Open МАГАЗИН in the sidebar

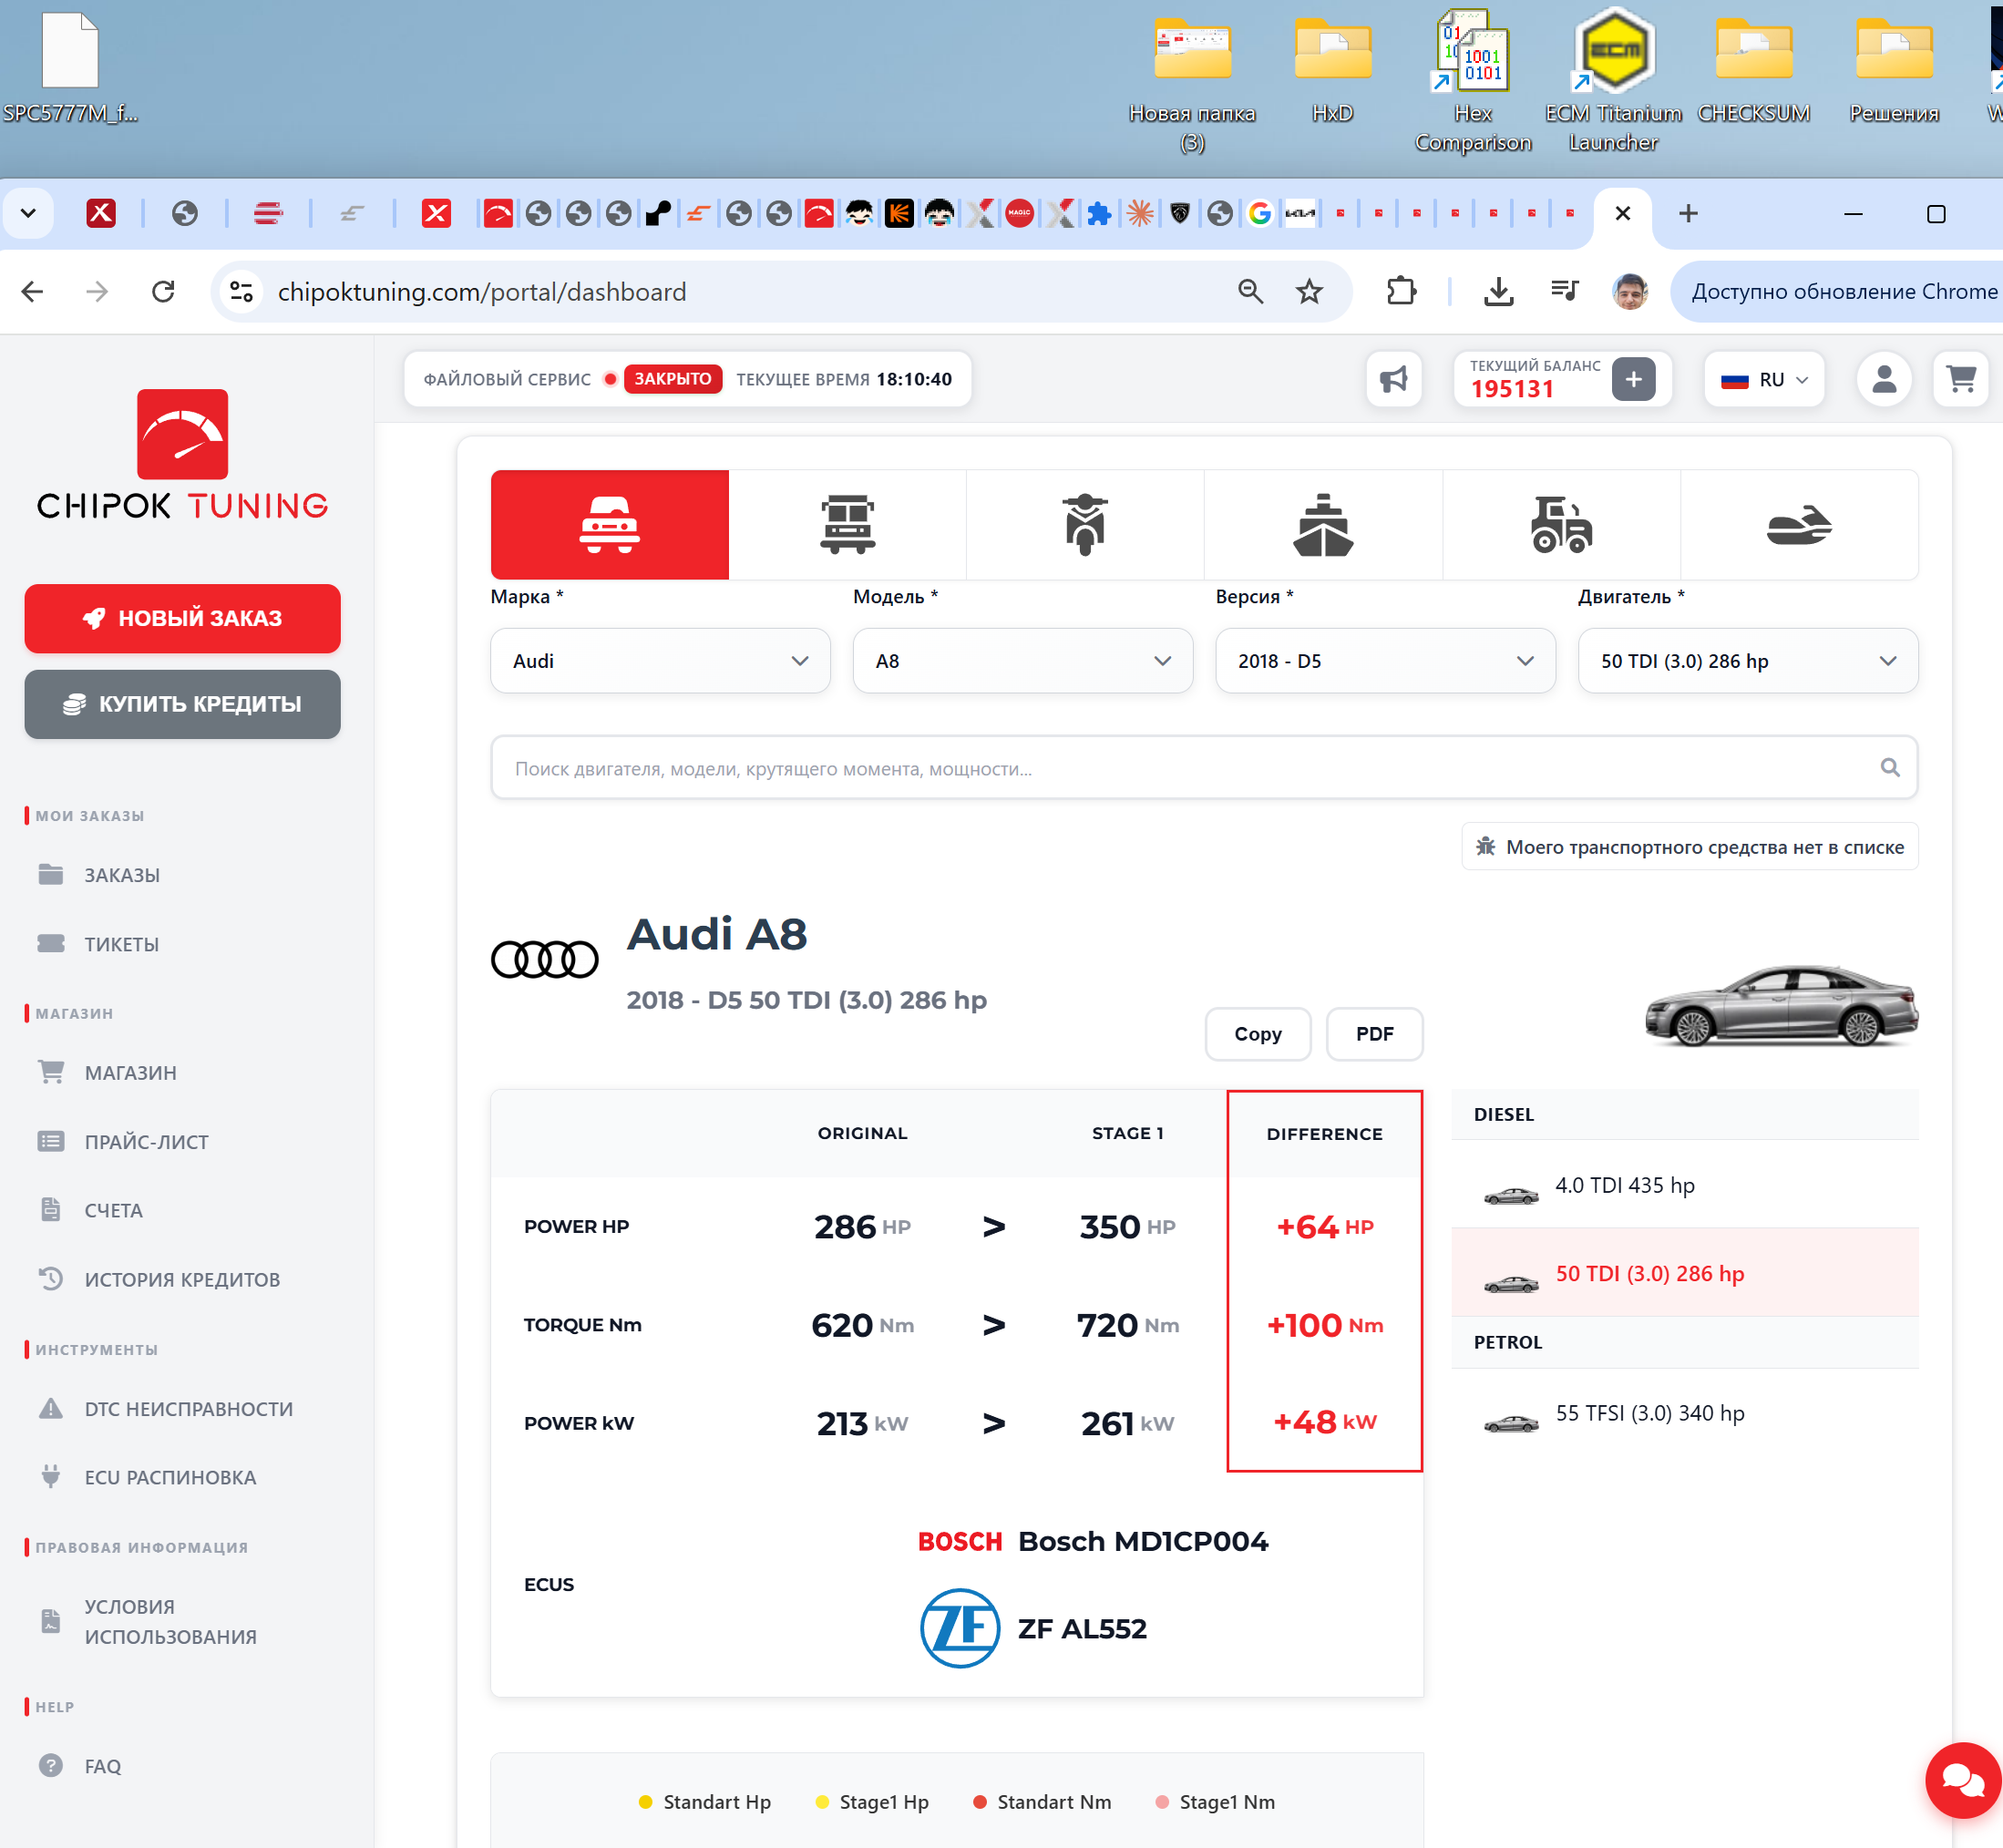point(130,1073)
